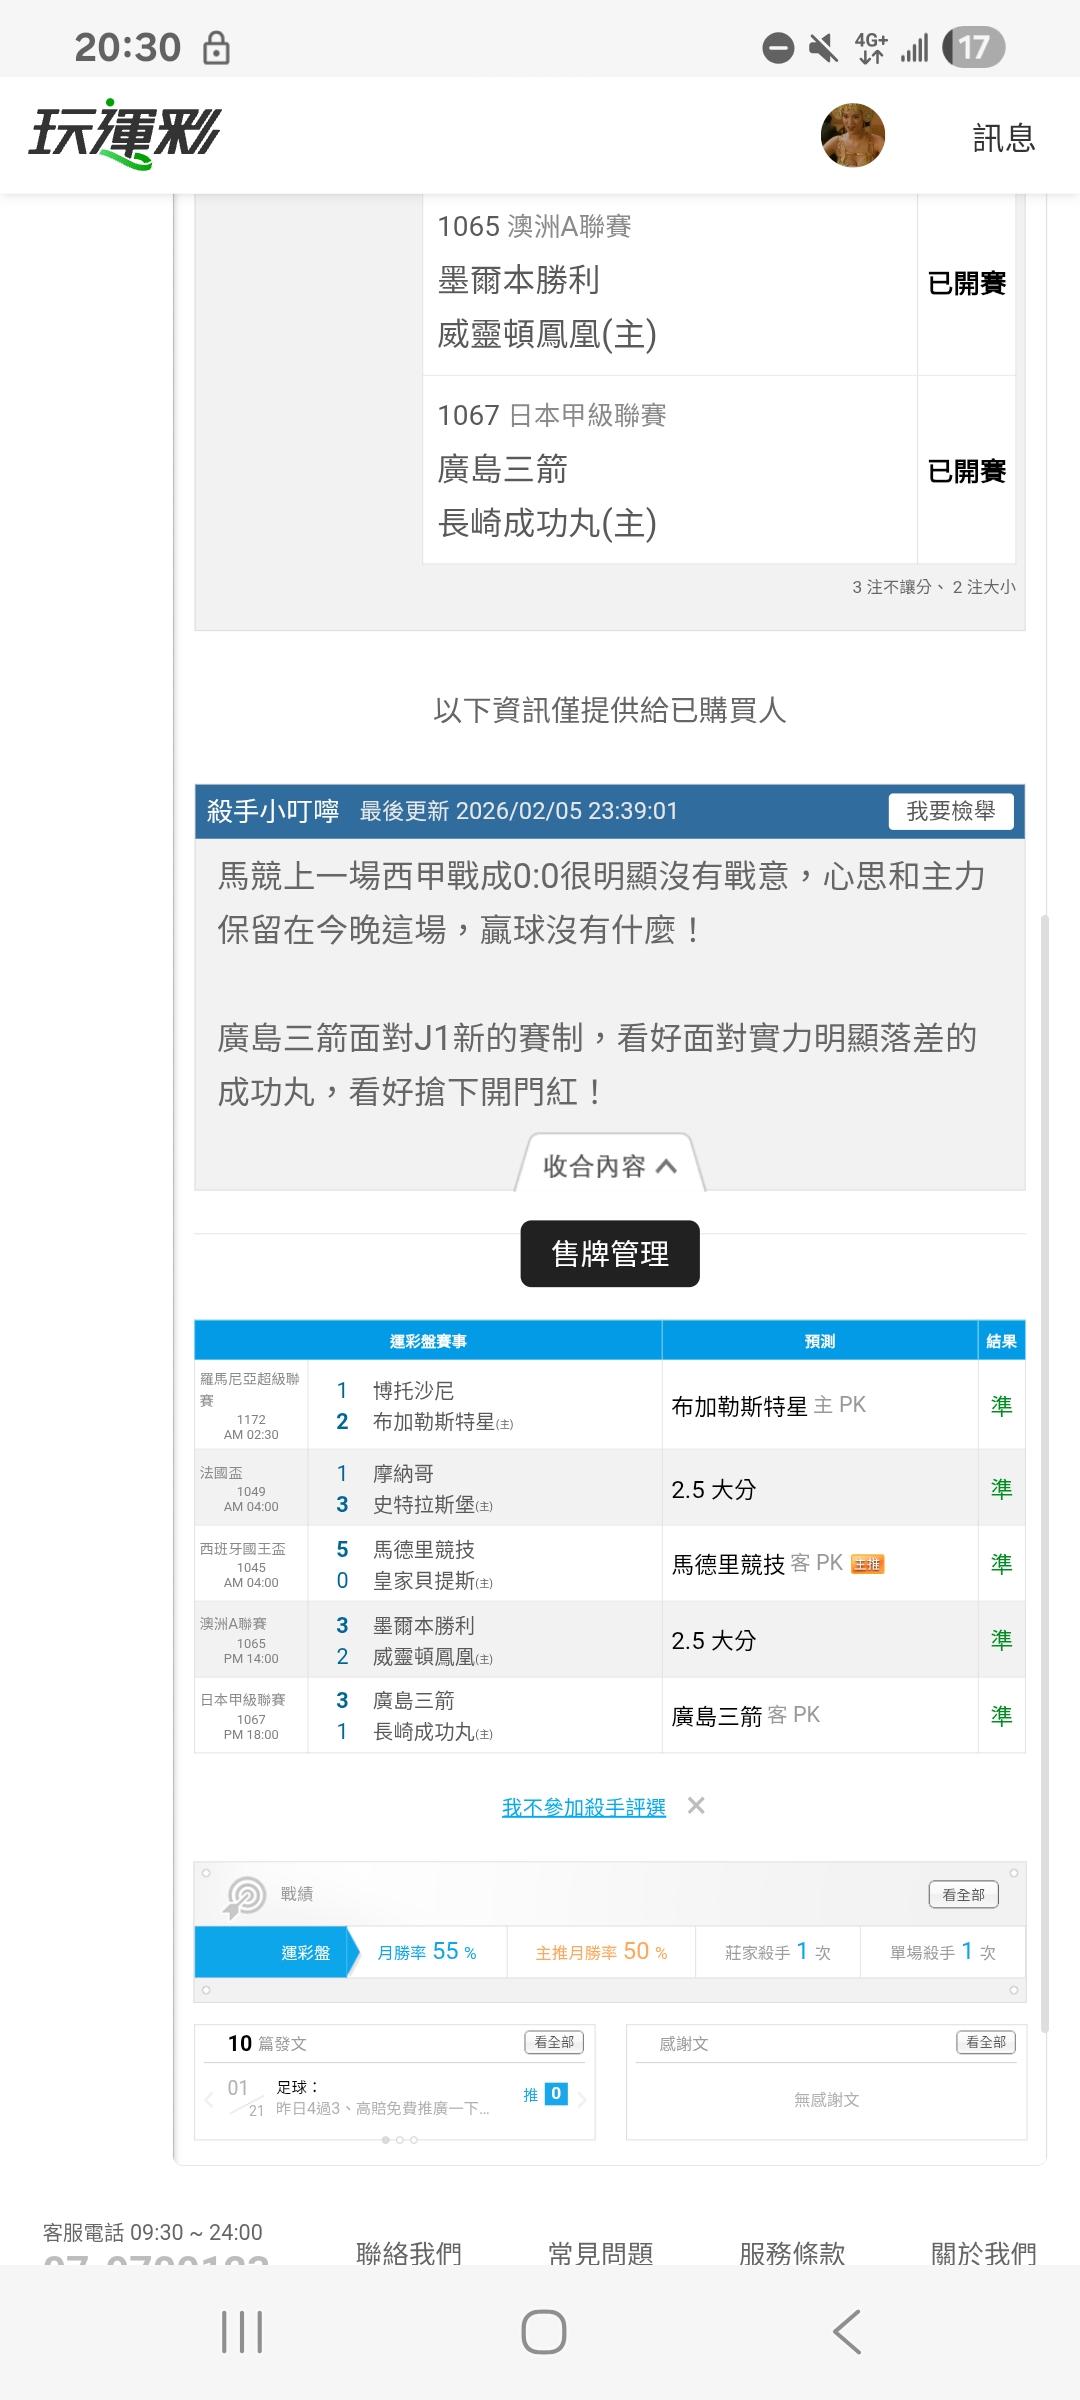
Task: Click 月勝率 55% stat
Action: tap(427, 1952)
